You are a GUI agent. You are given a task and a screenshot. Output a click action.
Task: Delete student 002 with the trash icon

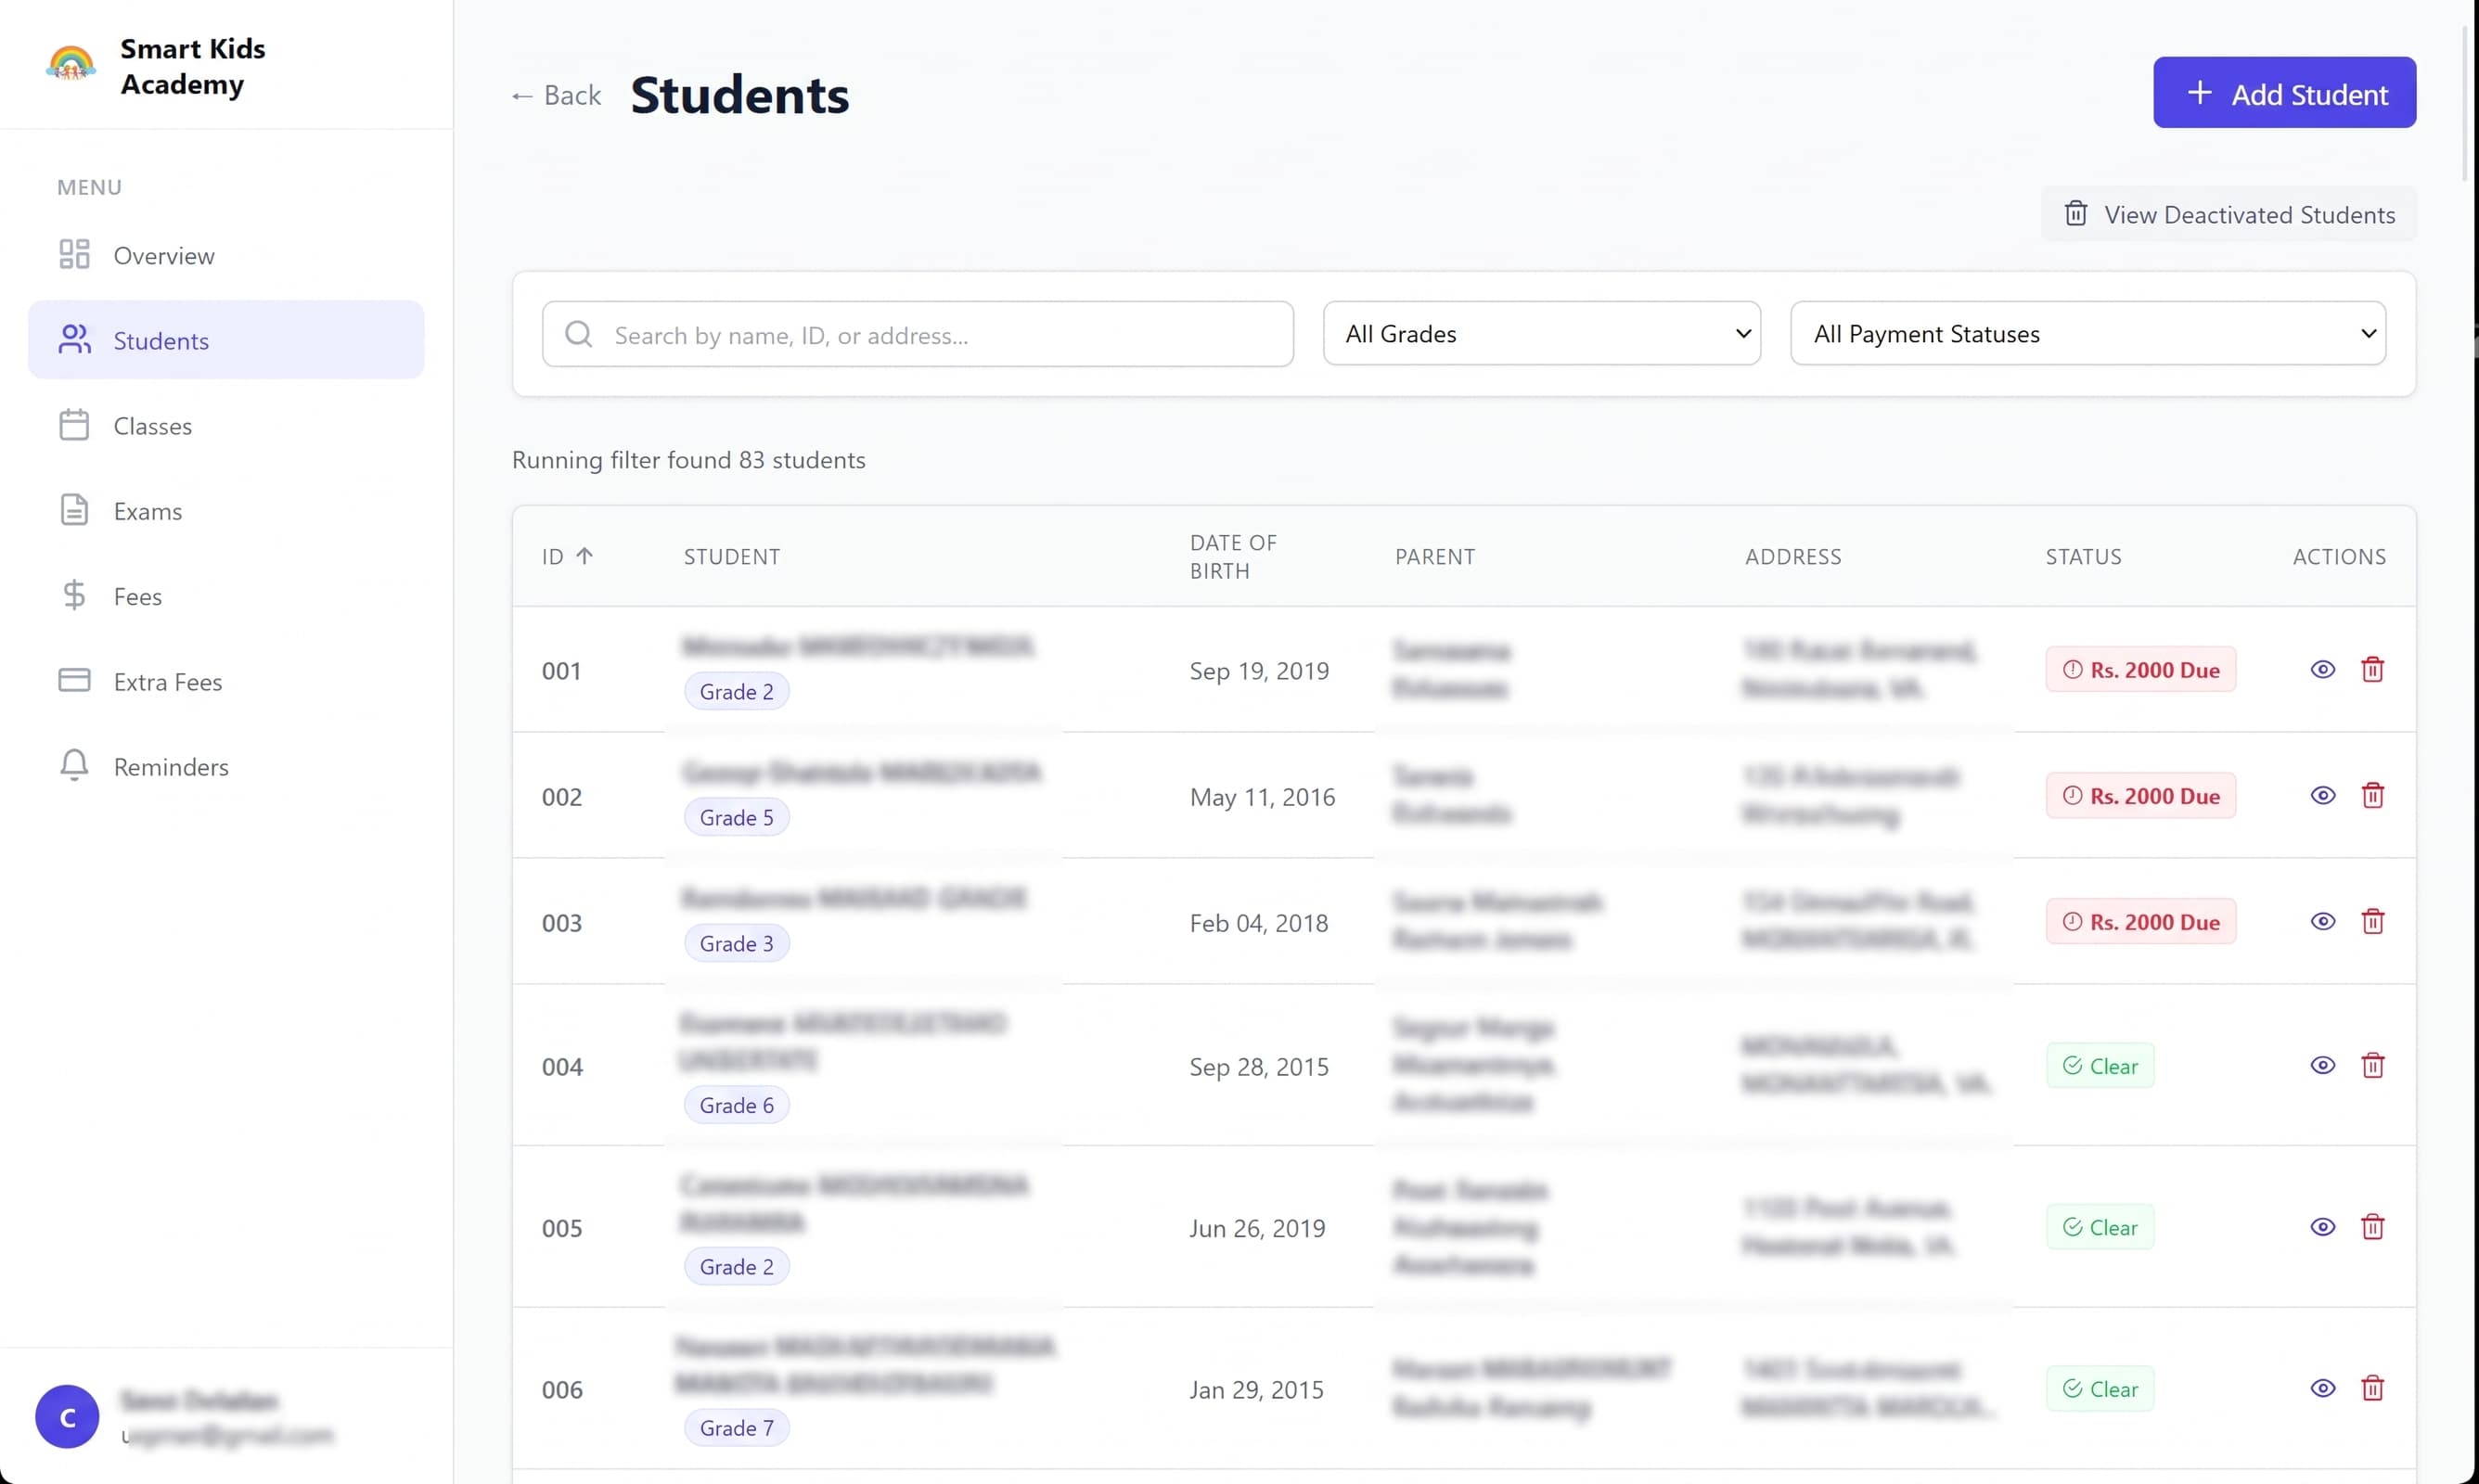2372,795
